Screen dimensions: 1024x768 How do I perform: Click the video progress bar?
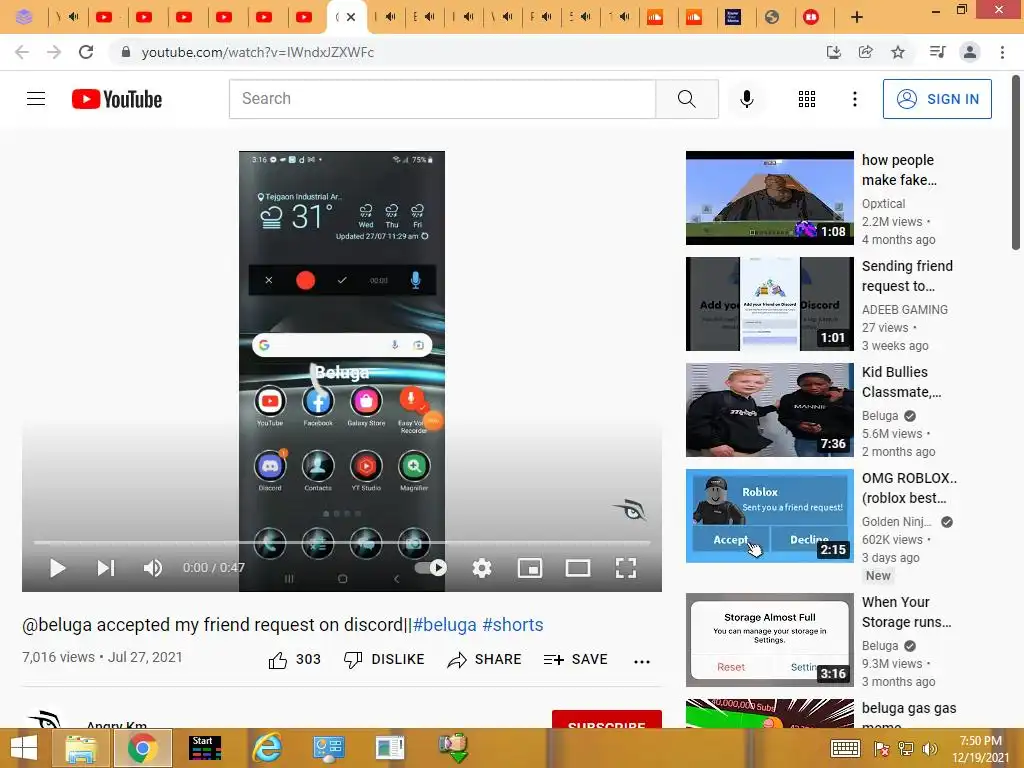(342, 542)
